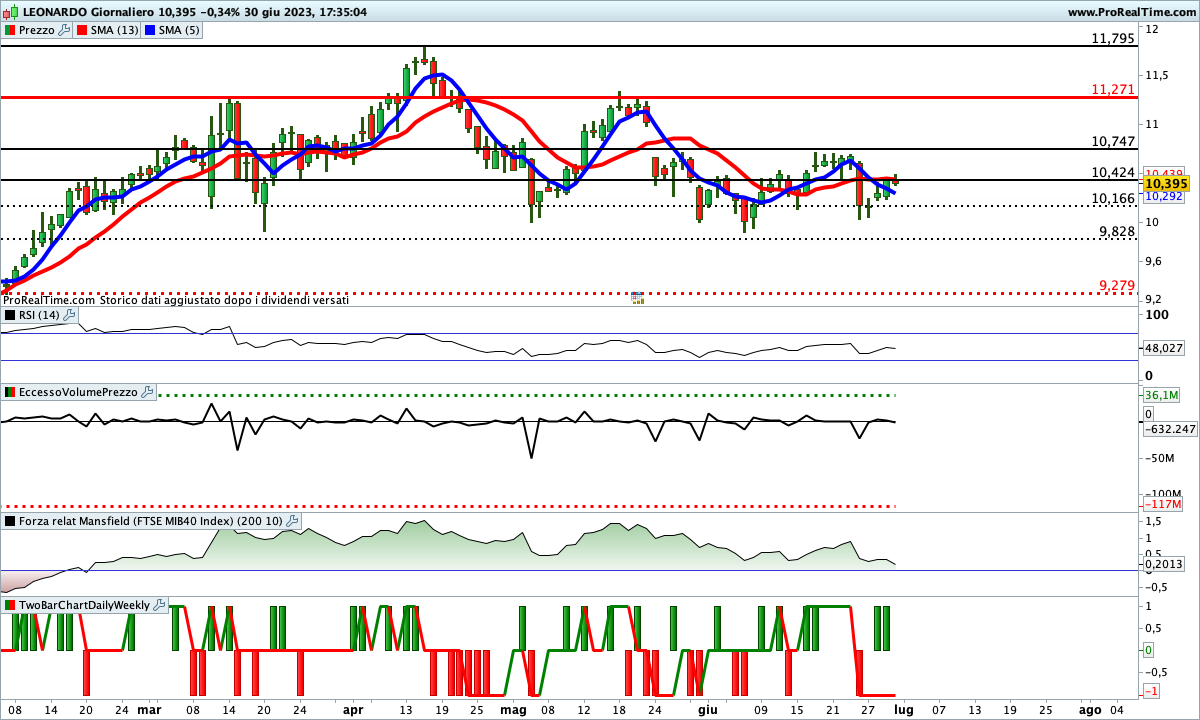Click the red 11,271 level label

tap(1113, 89)
